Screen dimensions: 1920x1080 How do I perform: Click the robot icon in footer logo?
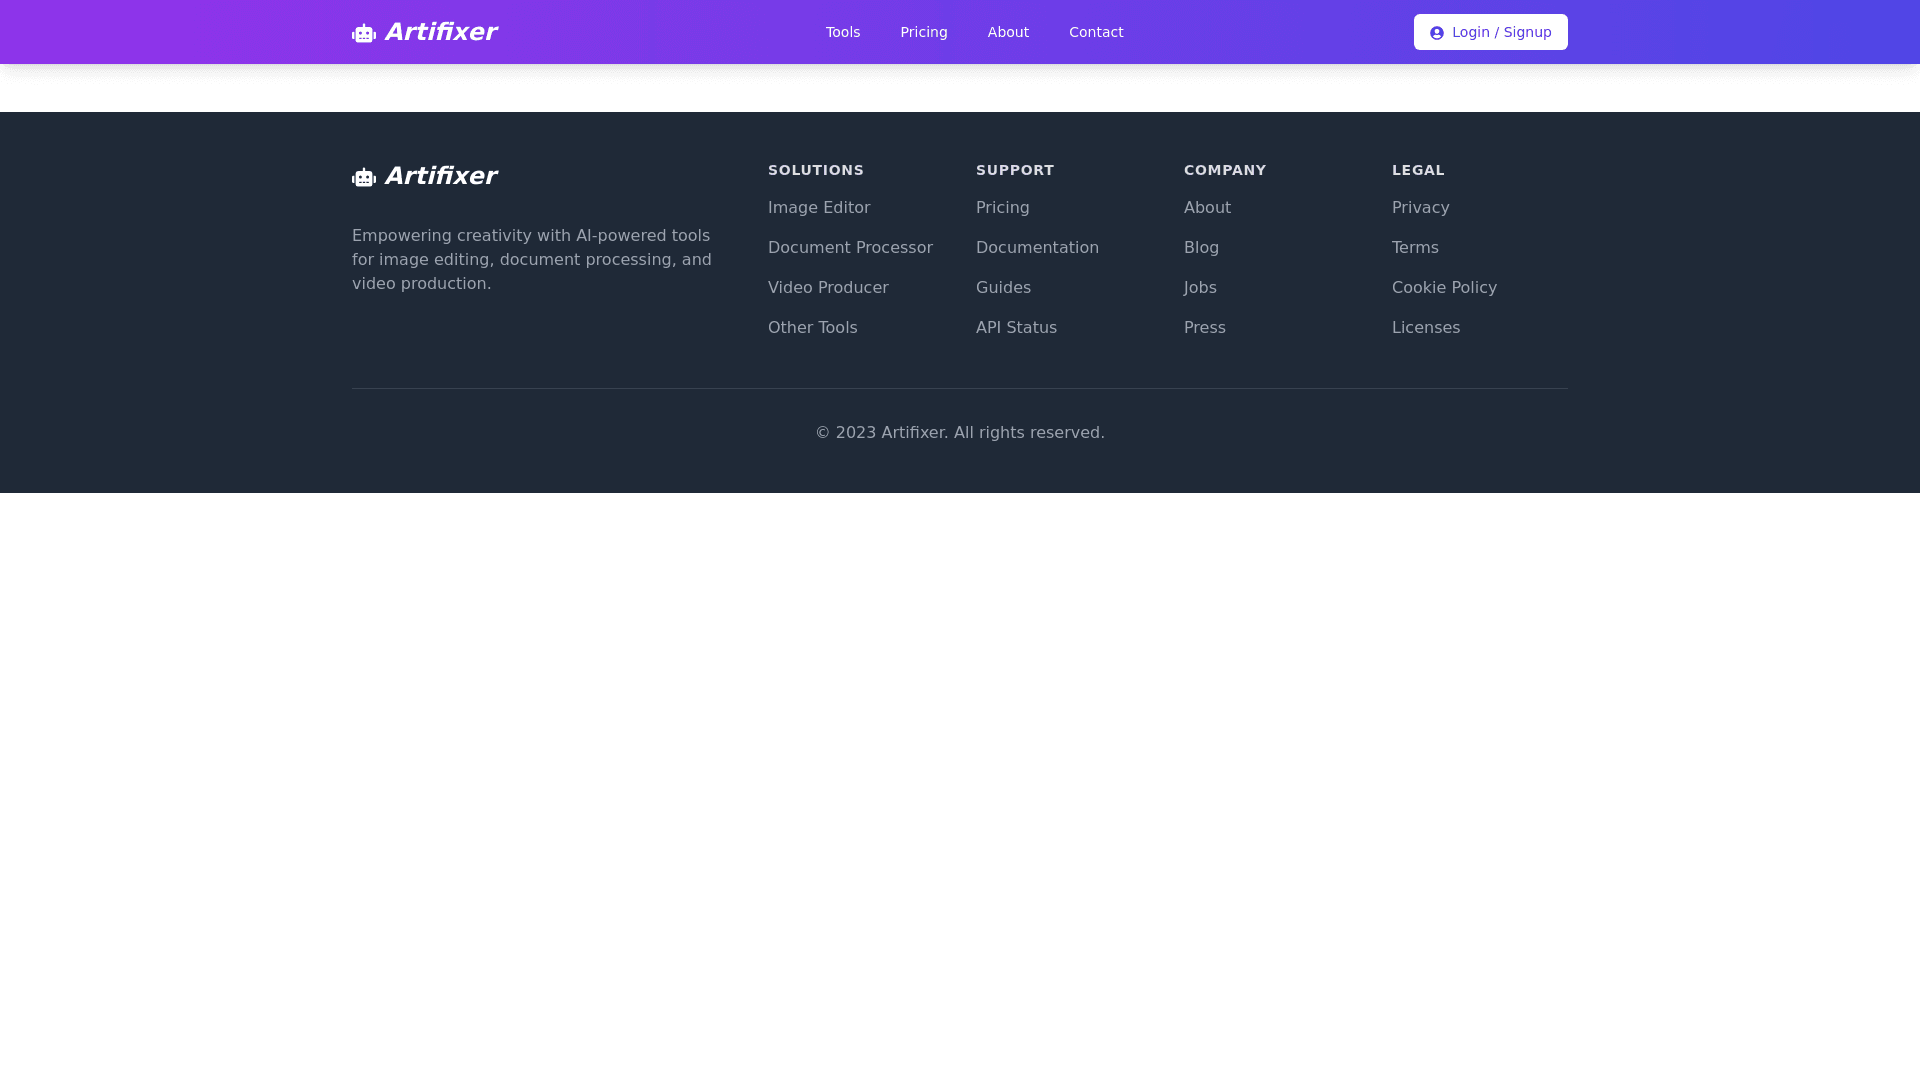364,178
